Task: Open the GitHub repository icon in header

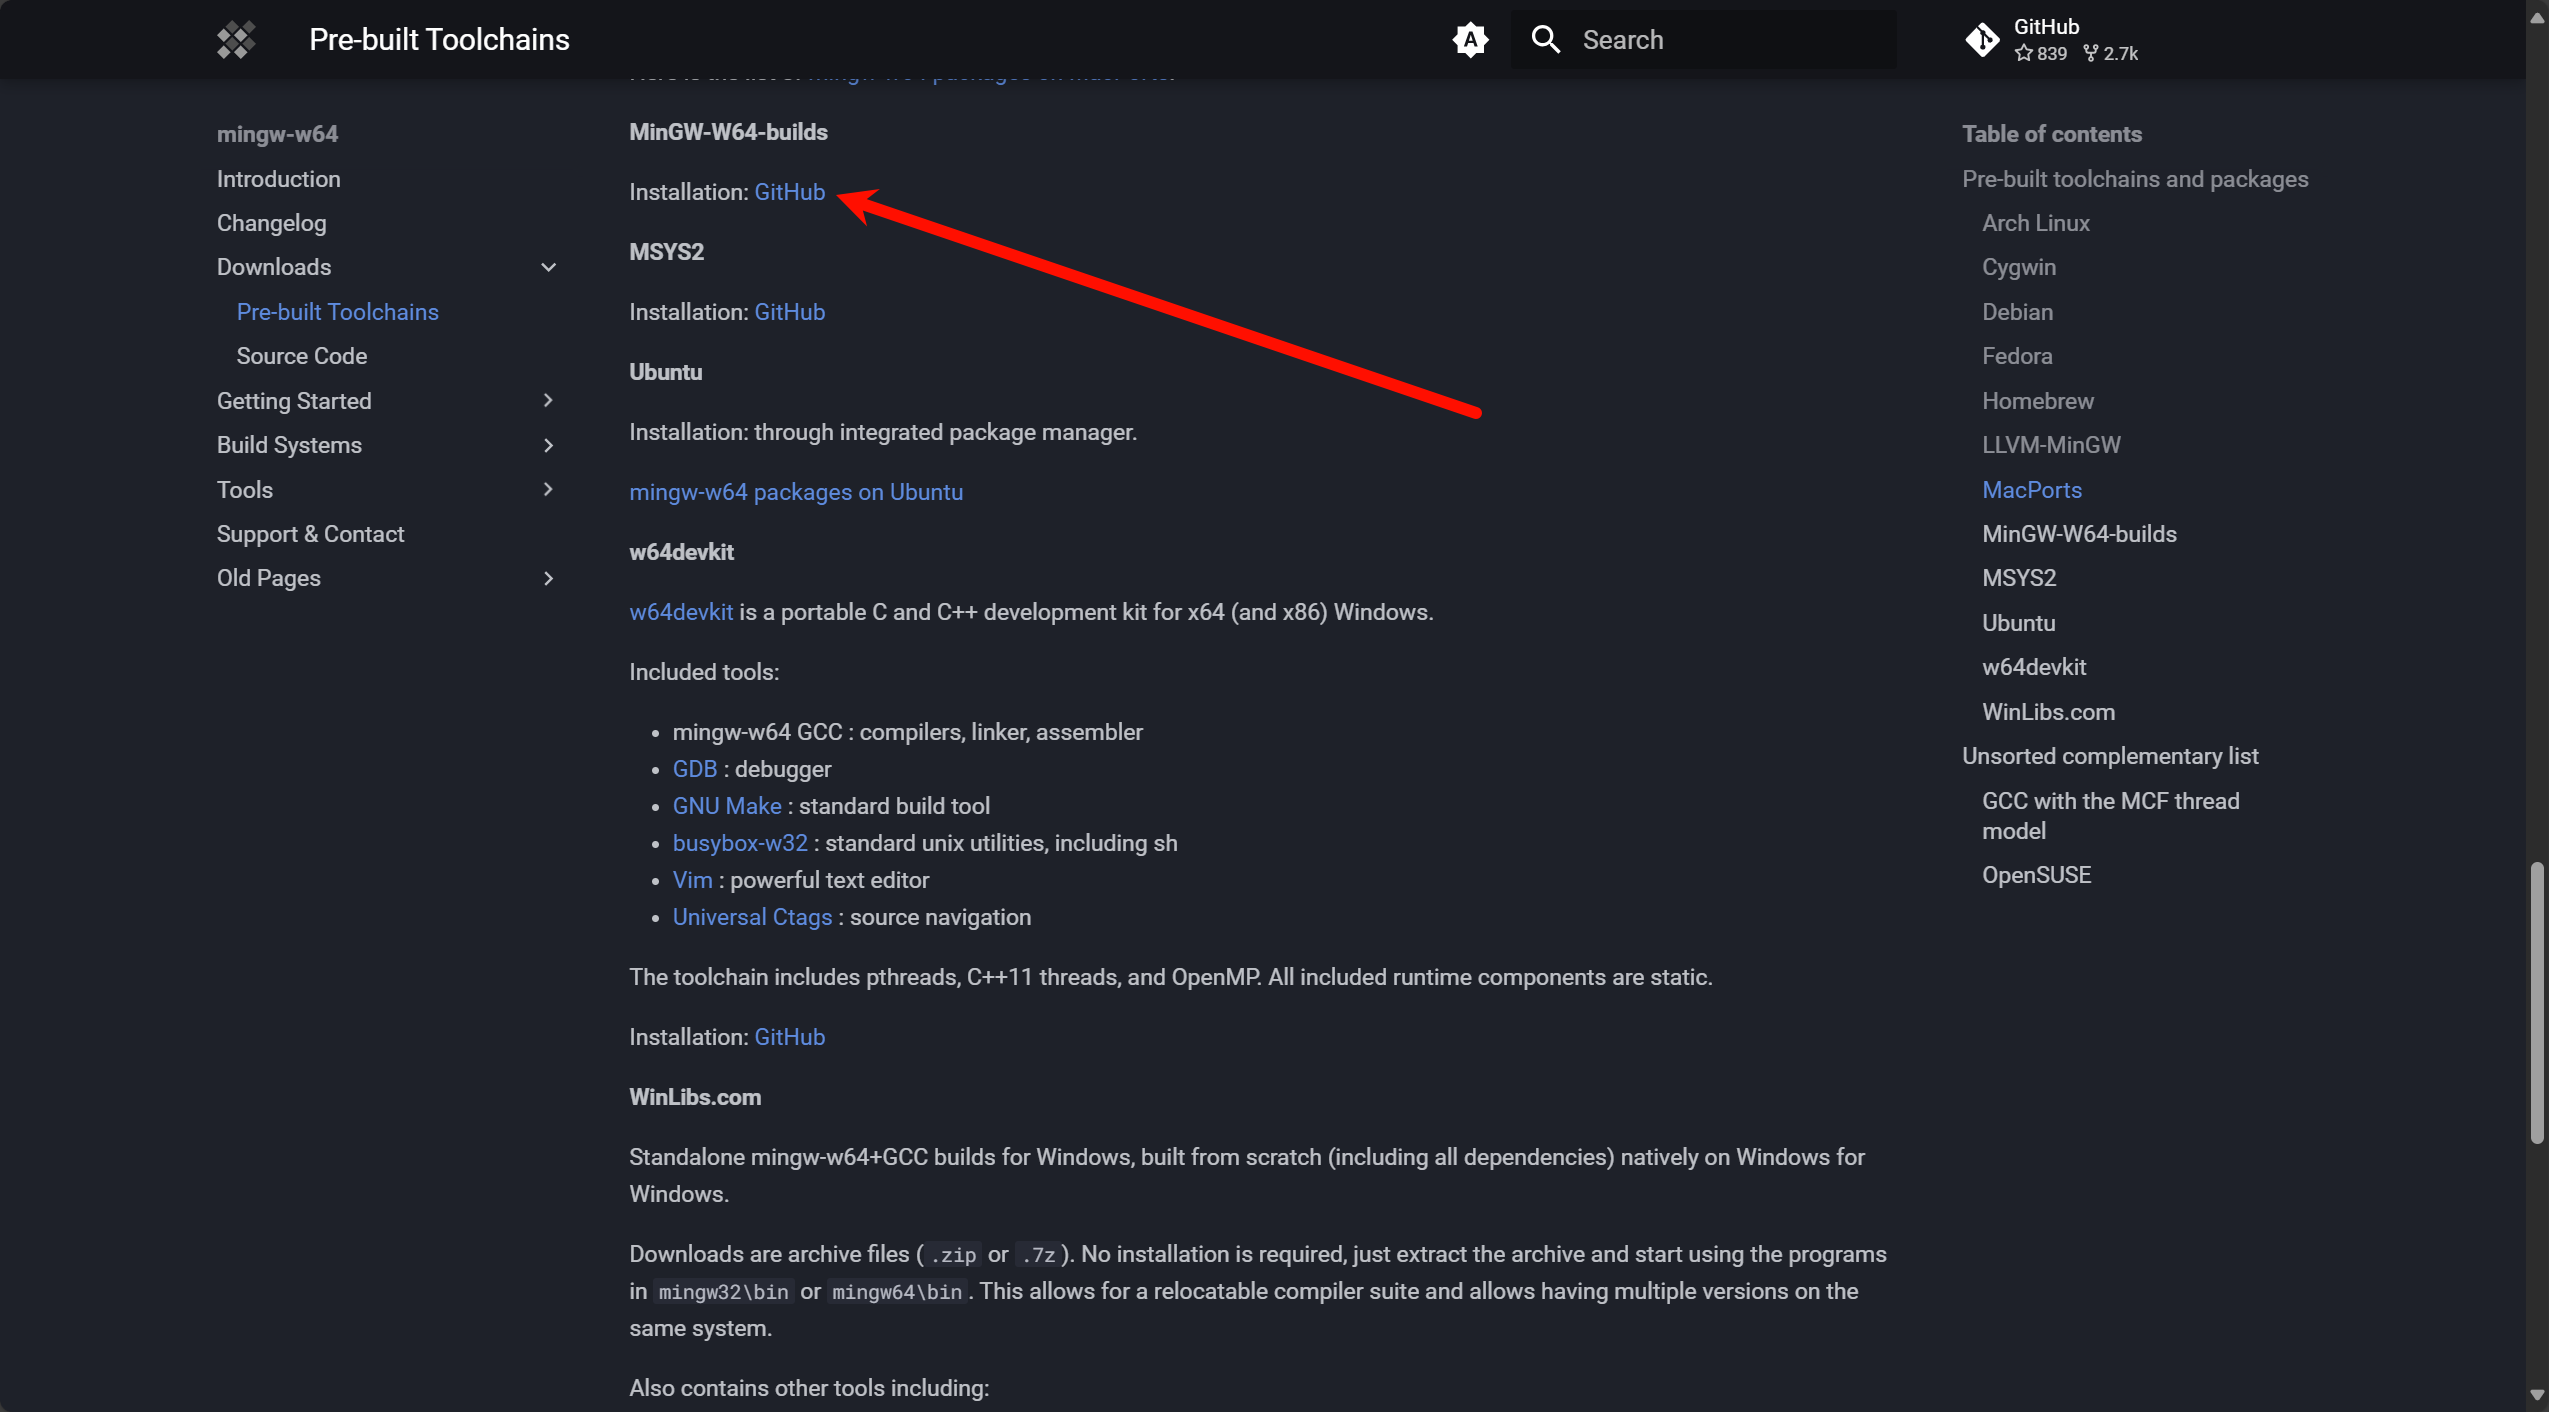Action: pos(1982,40)
